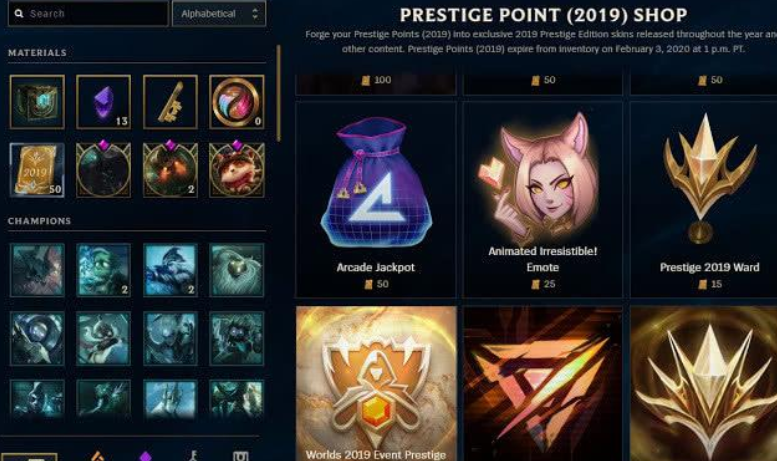777x461 pixels.
Task: Select the 2019 Prestige Points token
Action: pyautogui.click(x=37, y=170)
